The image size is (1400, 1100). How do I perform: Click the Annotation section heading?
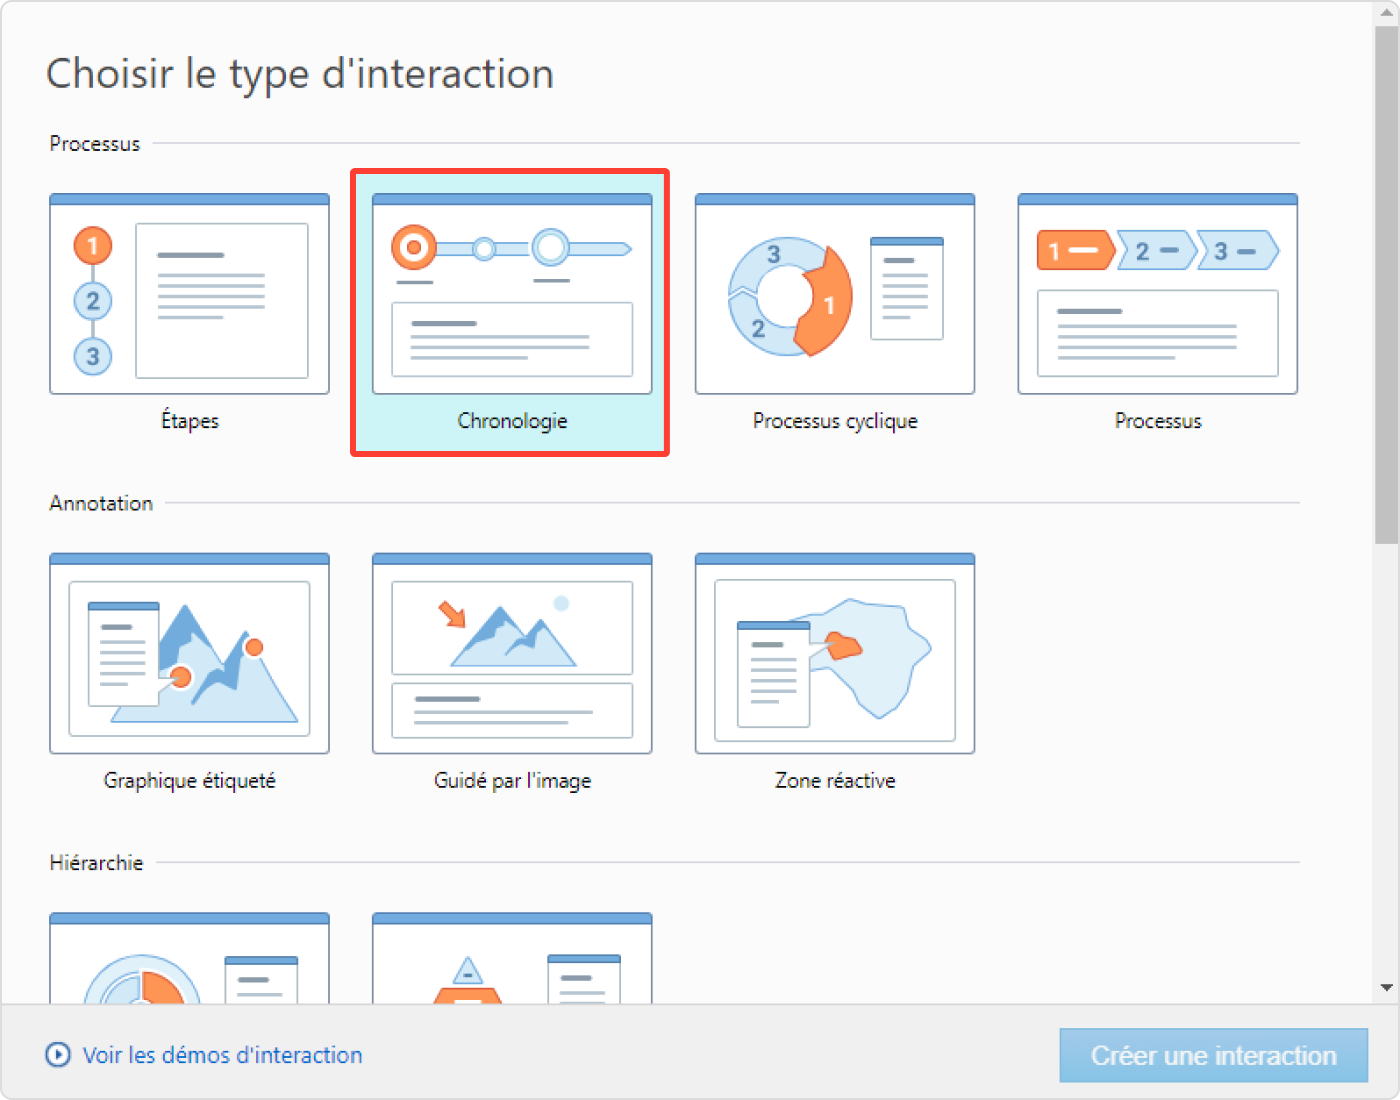101,503
